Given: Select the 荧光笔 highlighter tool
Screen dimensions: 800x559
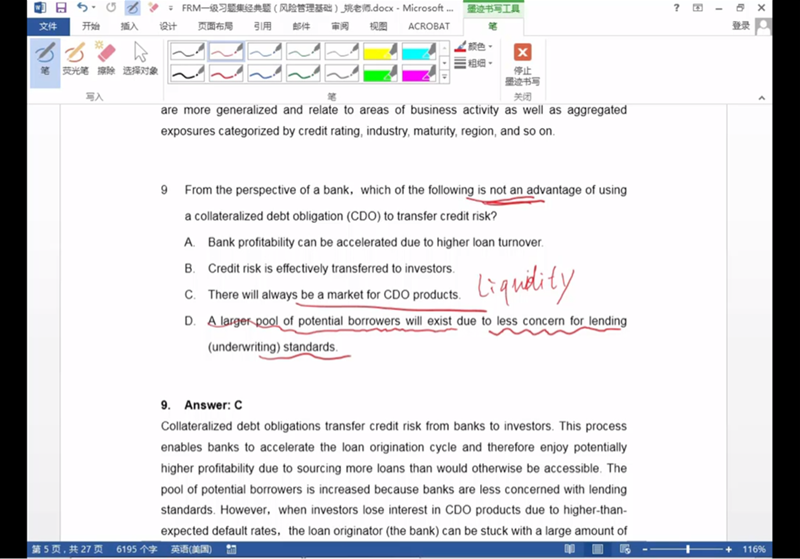Looking at the screenshot, I should [x=75, y=59].
